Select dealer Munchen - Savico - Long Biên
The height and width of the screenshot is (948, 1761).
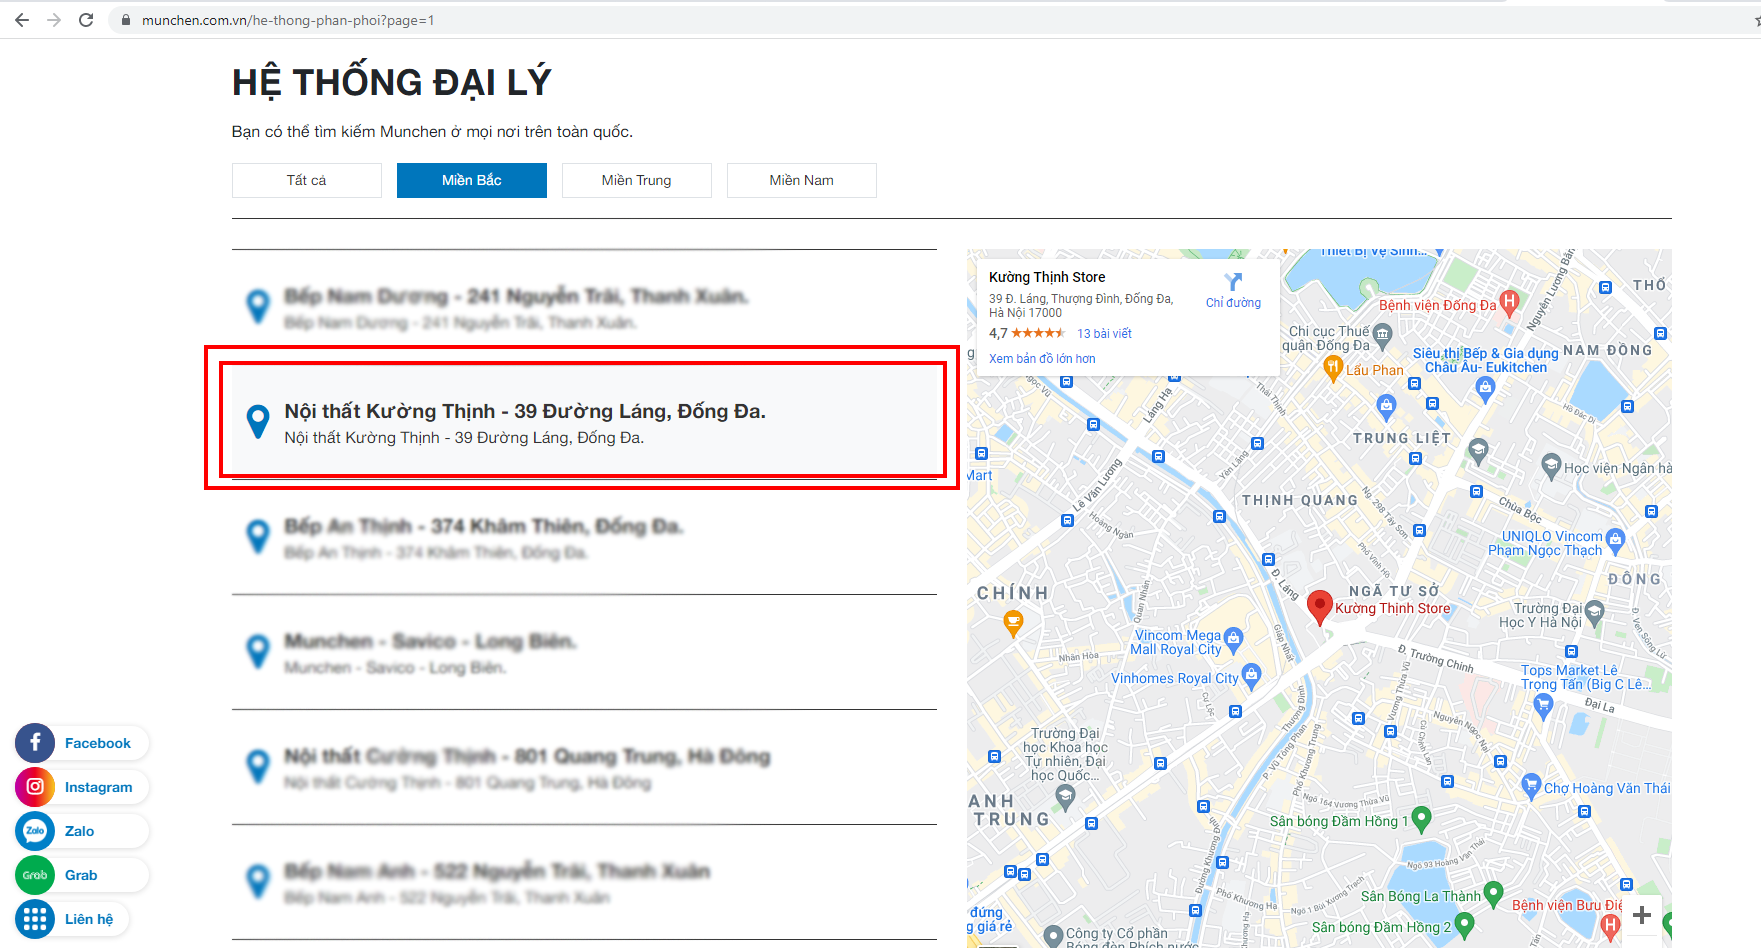tap(584, 652)
